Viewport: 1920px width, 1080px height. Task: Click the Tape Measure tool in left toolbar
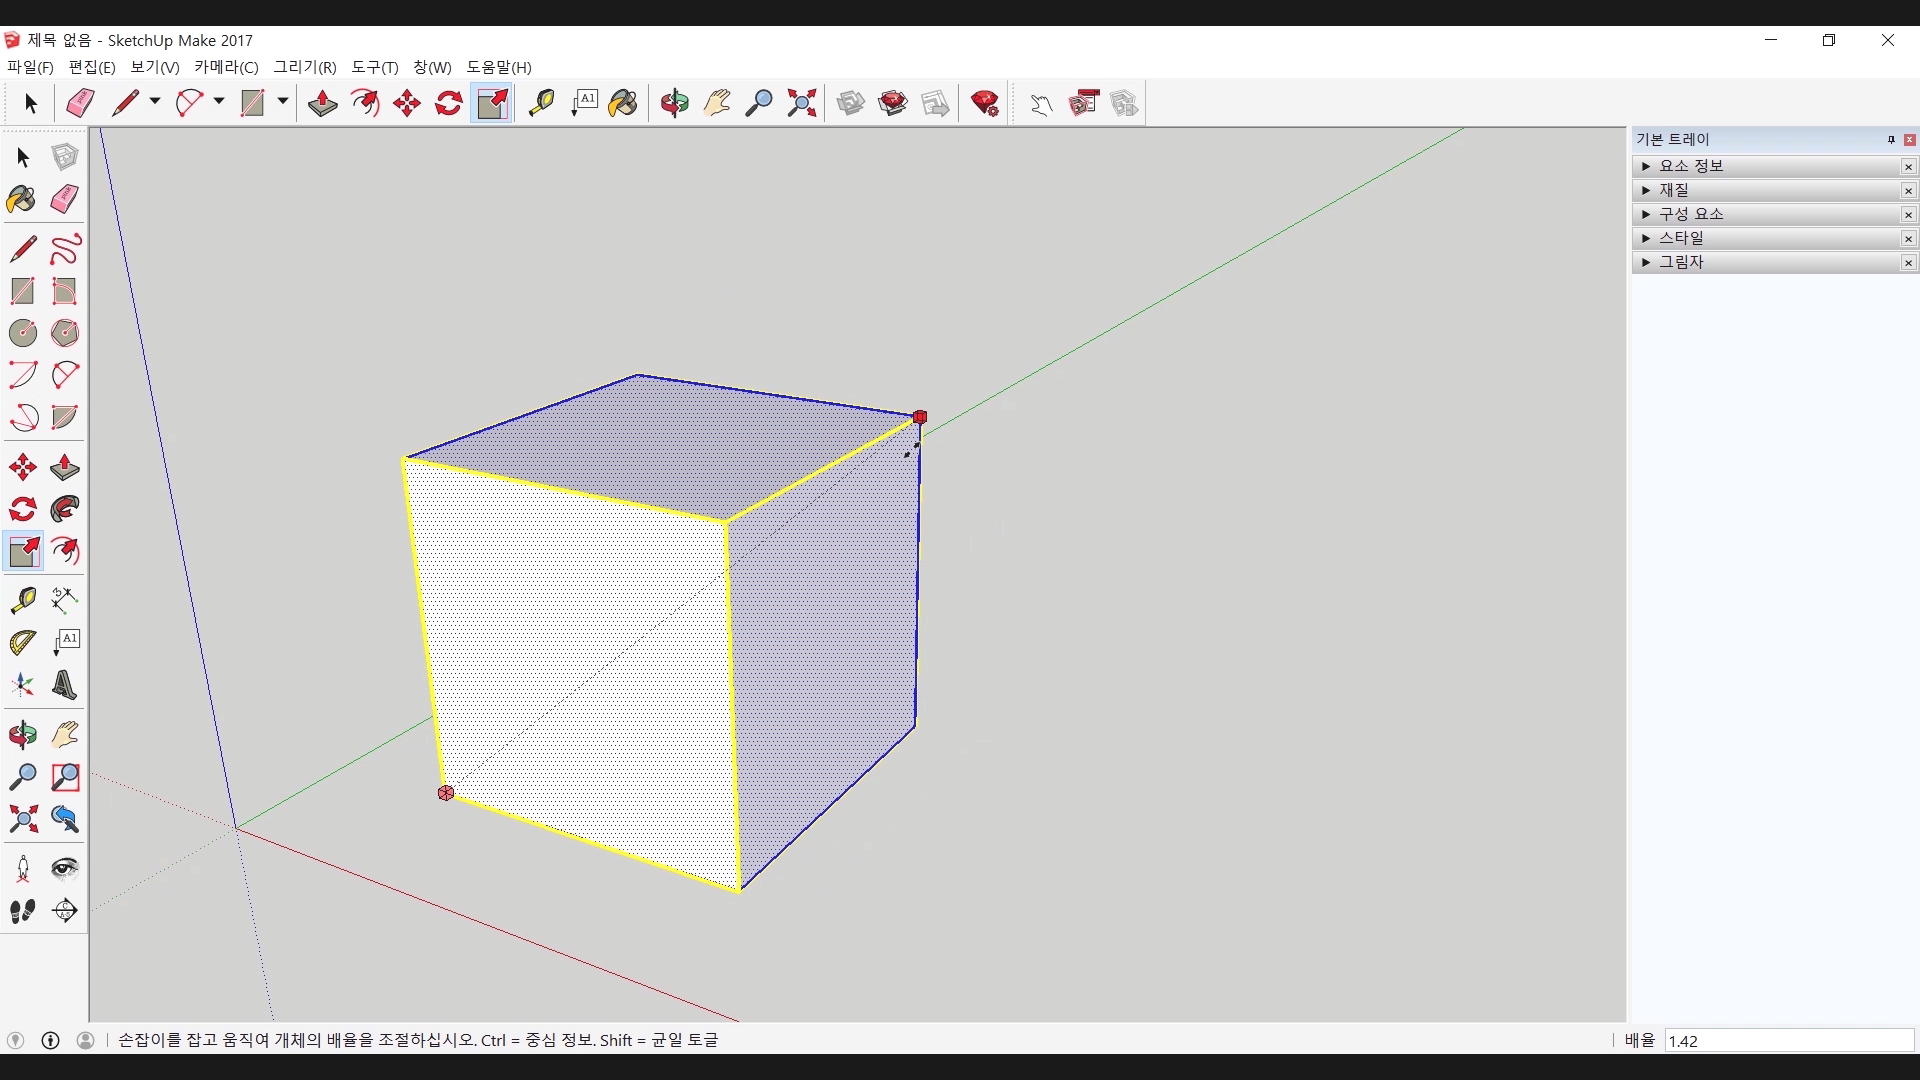point(22,599)
